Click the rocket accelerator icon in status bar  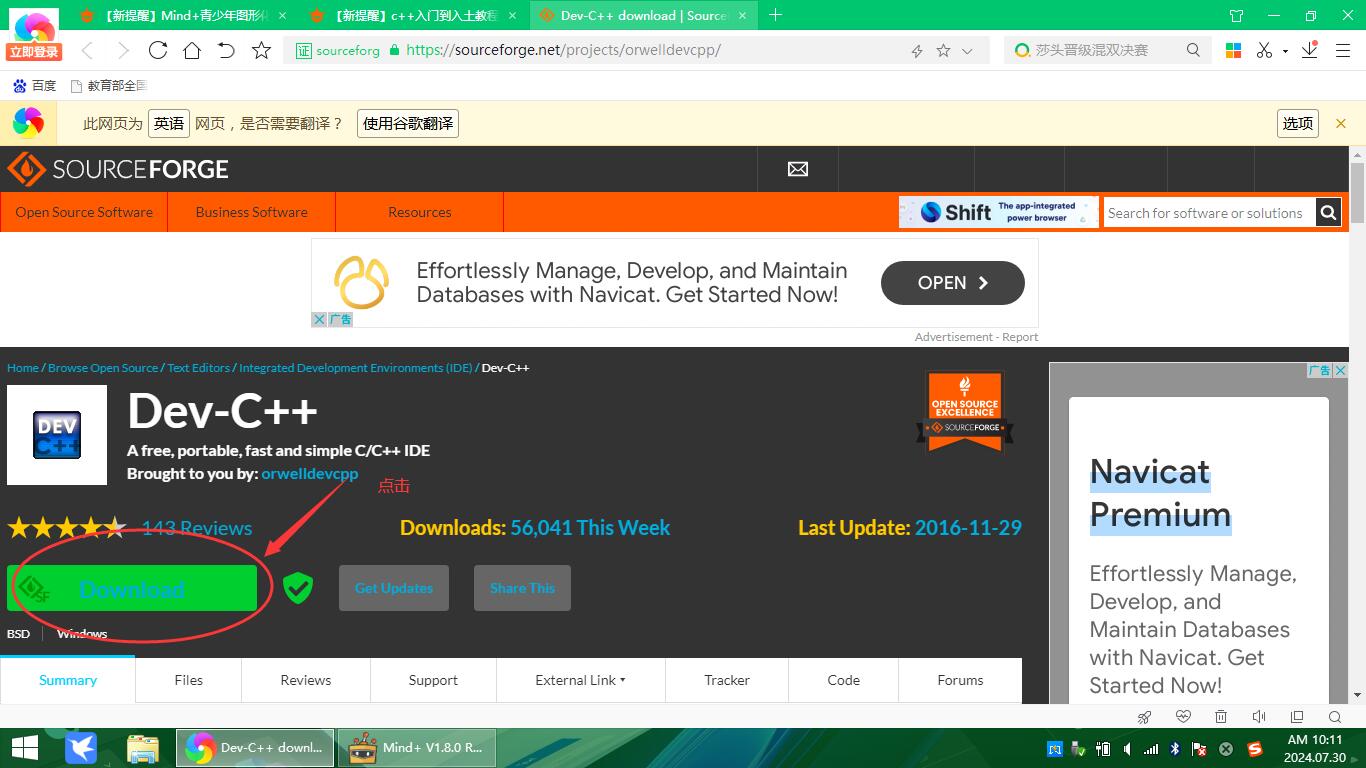pyautogui.click(x=1145, y=716)
